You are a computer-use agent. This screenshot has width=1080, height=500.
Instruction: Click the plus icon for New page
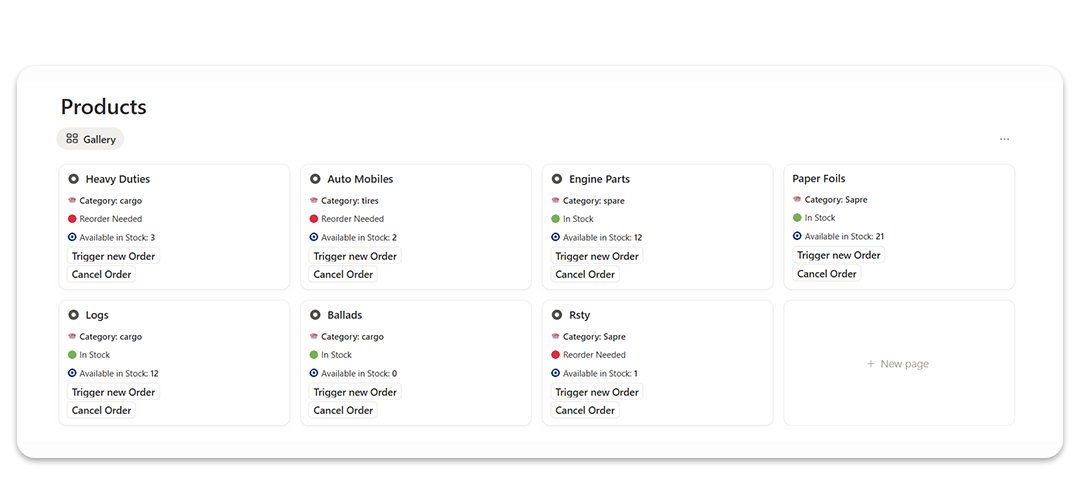[x=871, y=364]
